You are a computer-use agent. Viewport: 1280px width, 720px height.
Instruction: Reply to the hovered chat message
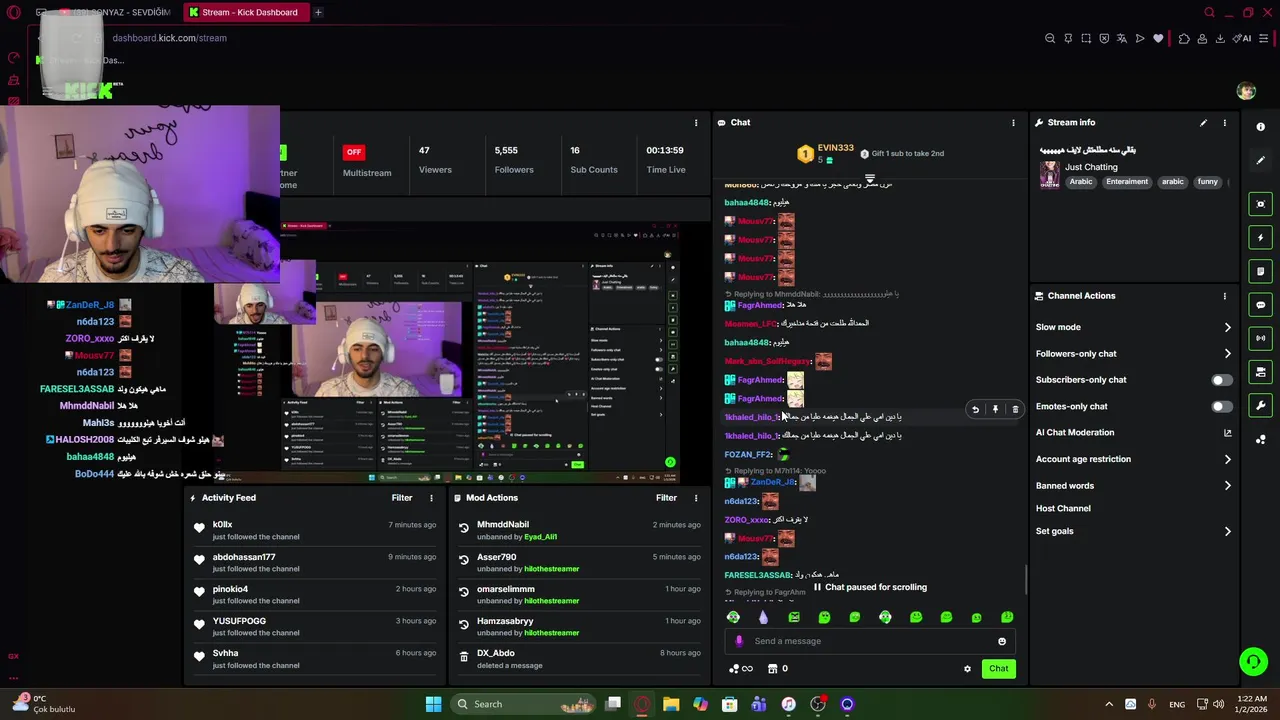click(975, 409)
